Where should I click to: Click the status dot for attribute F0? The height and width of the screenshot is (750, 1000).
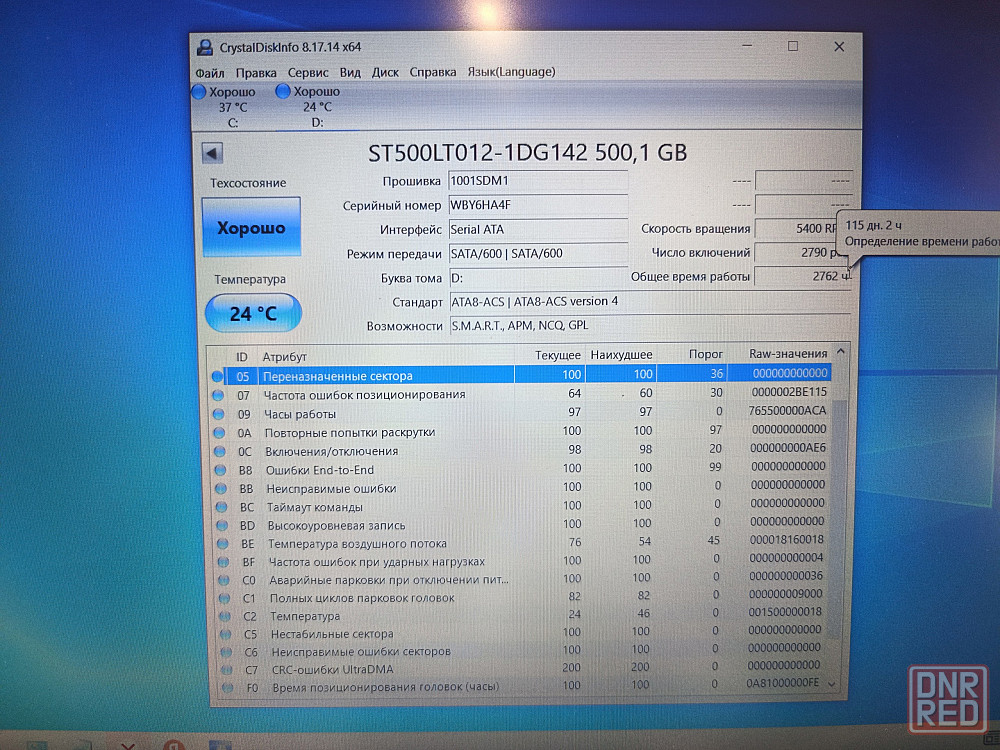click(228, 688)
